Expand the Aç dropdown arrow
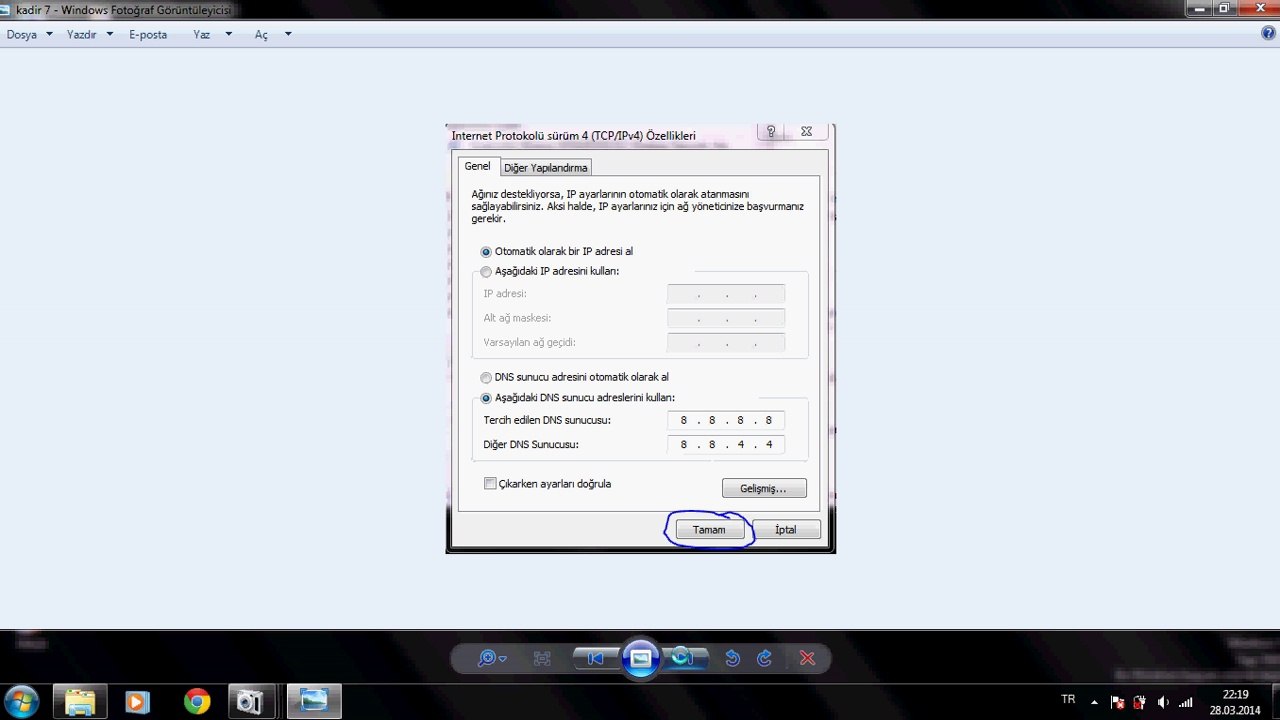This screenshot has height=720, width=1280. (x=288, y=34)
